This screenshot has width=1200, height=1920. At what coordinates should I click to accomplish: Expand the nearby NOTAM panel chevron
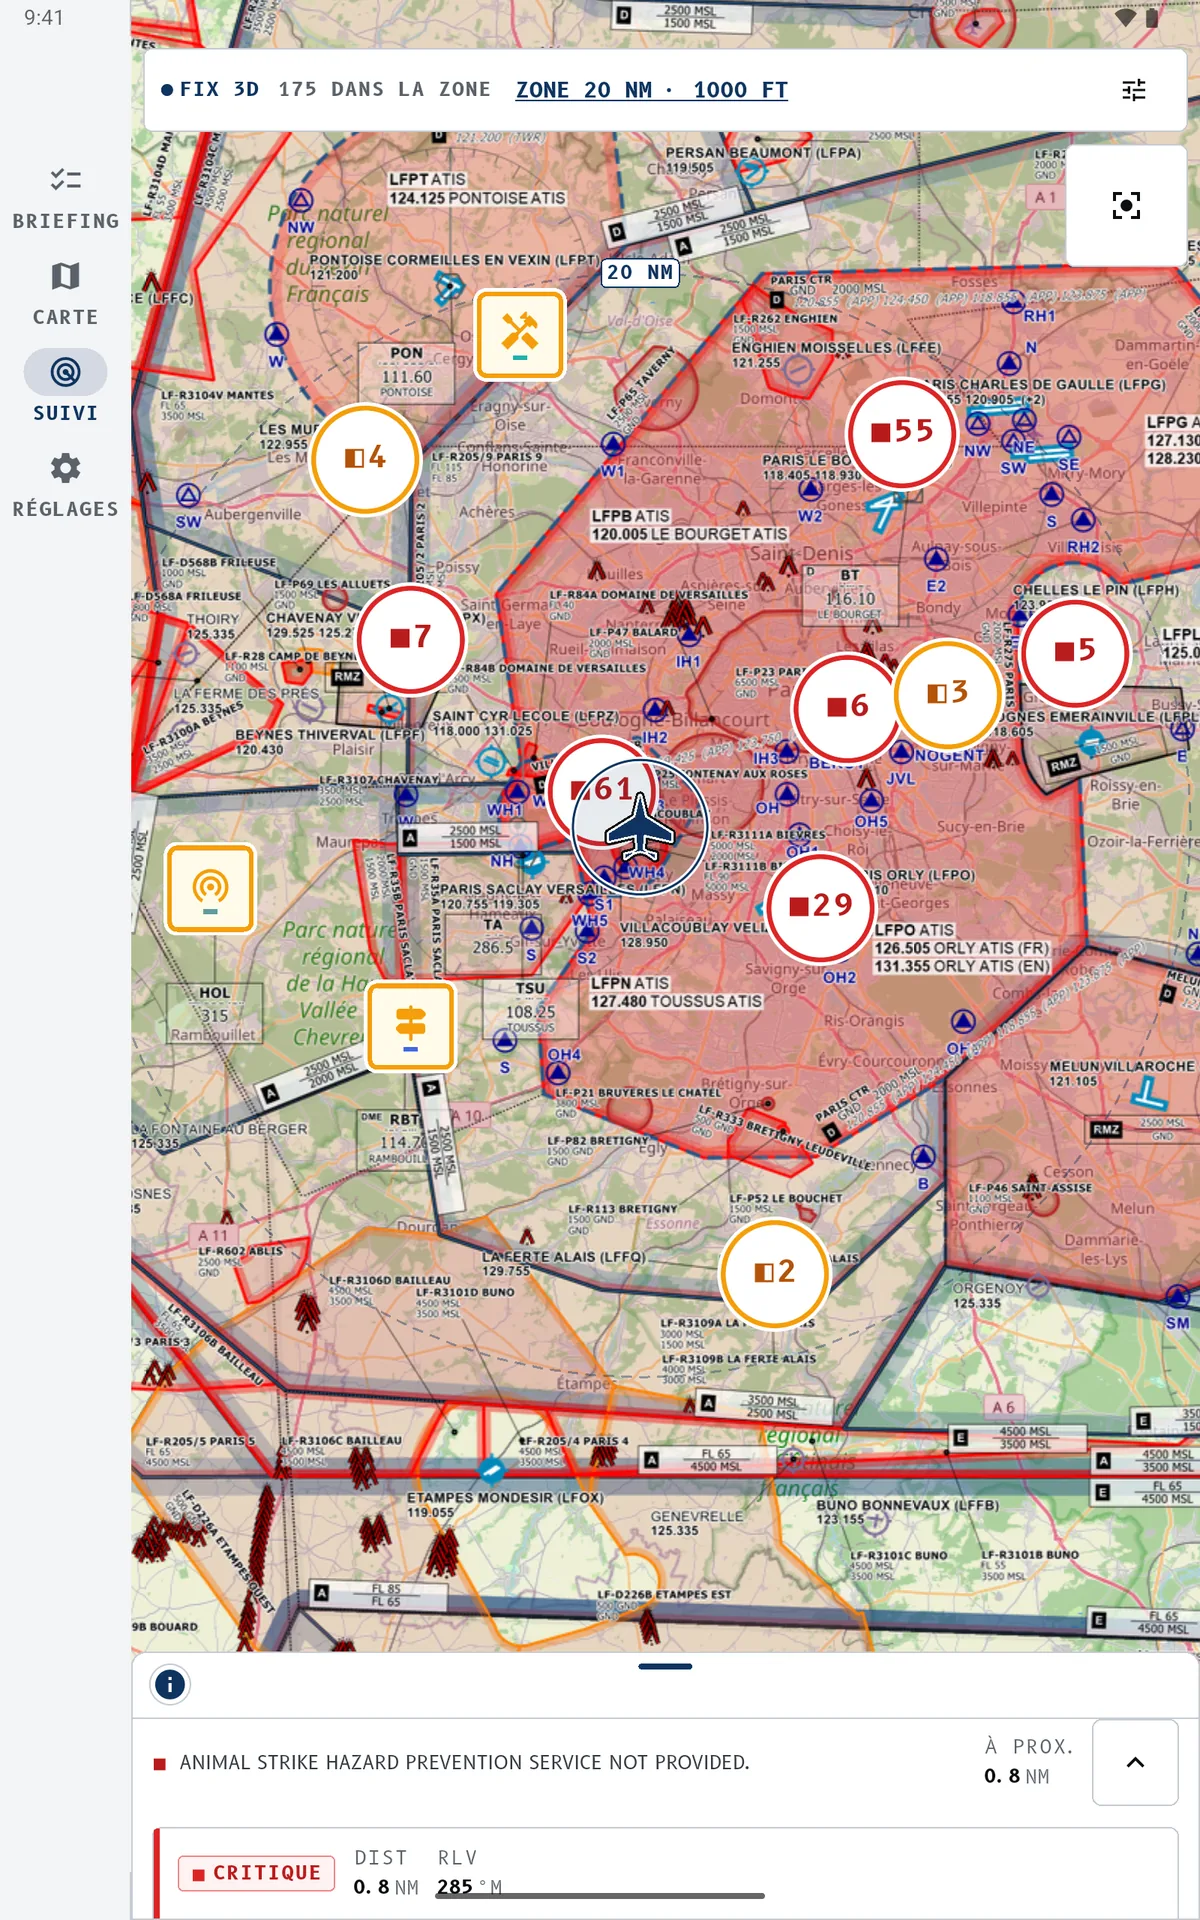point(1135,1762)
